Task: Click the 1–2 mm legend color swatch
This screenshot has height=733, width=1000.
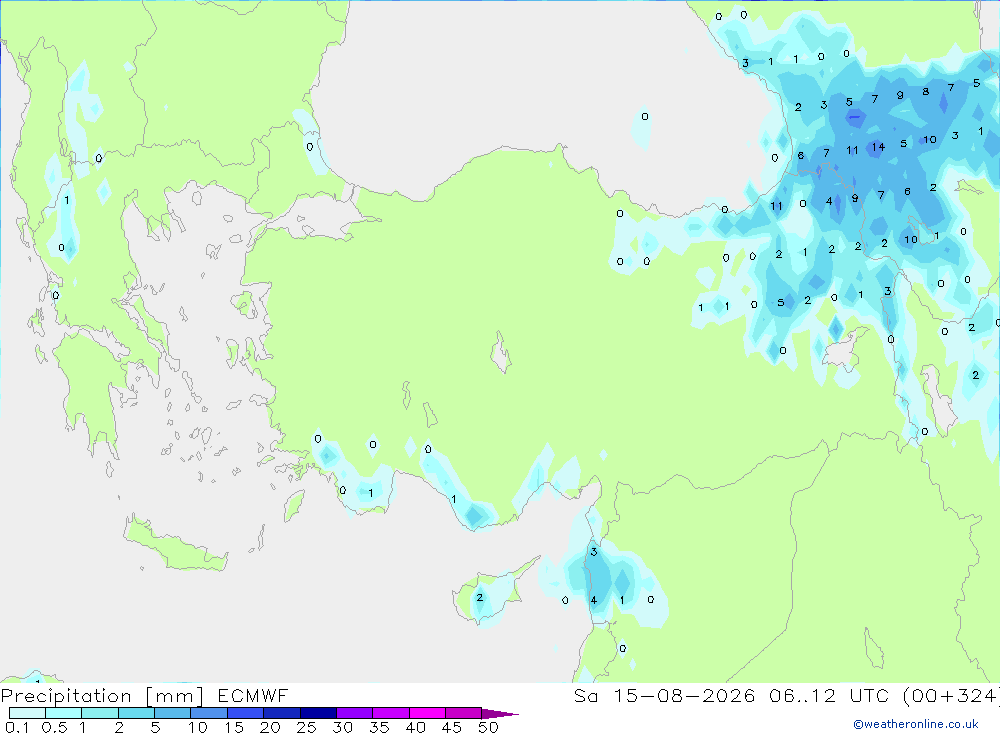Action: tap(100, 713)
